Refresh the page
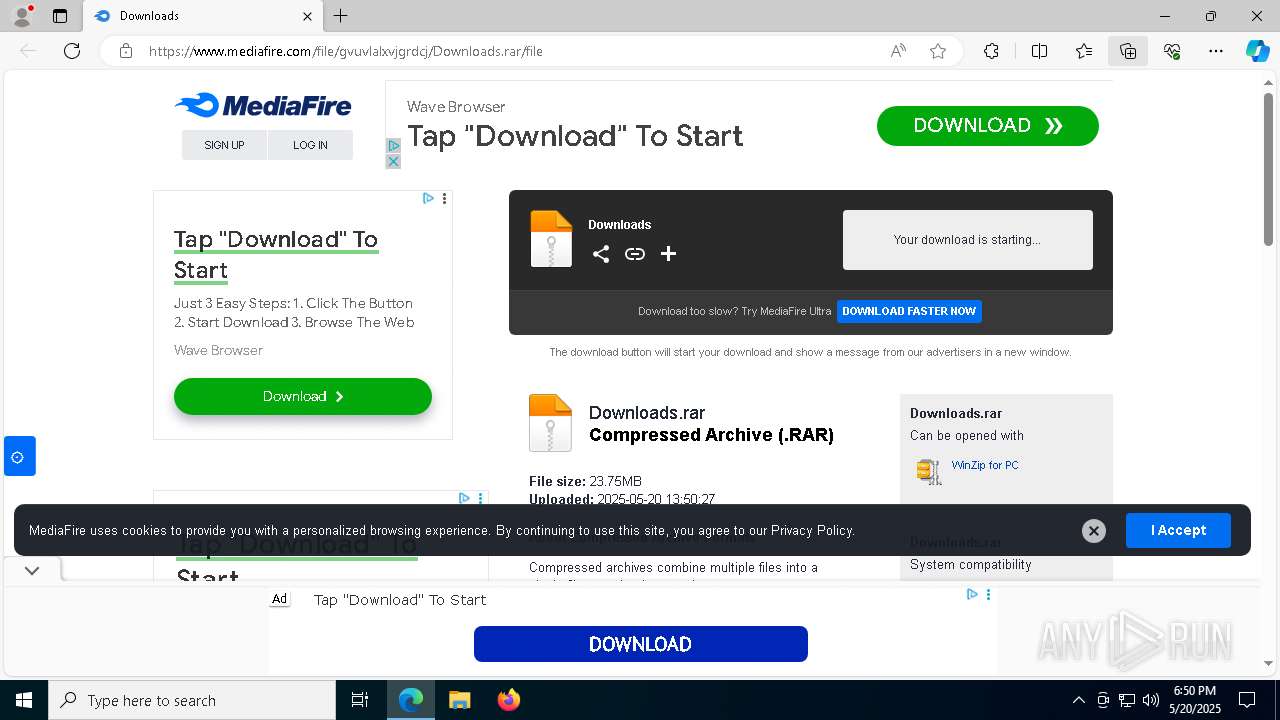 (72, 51)
